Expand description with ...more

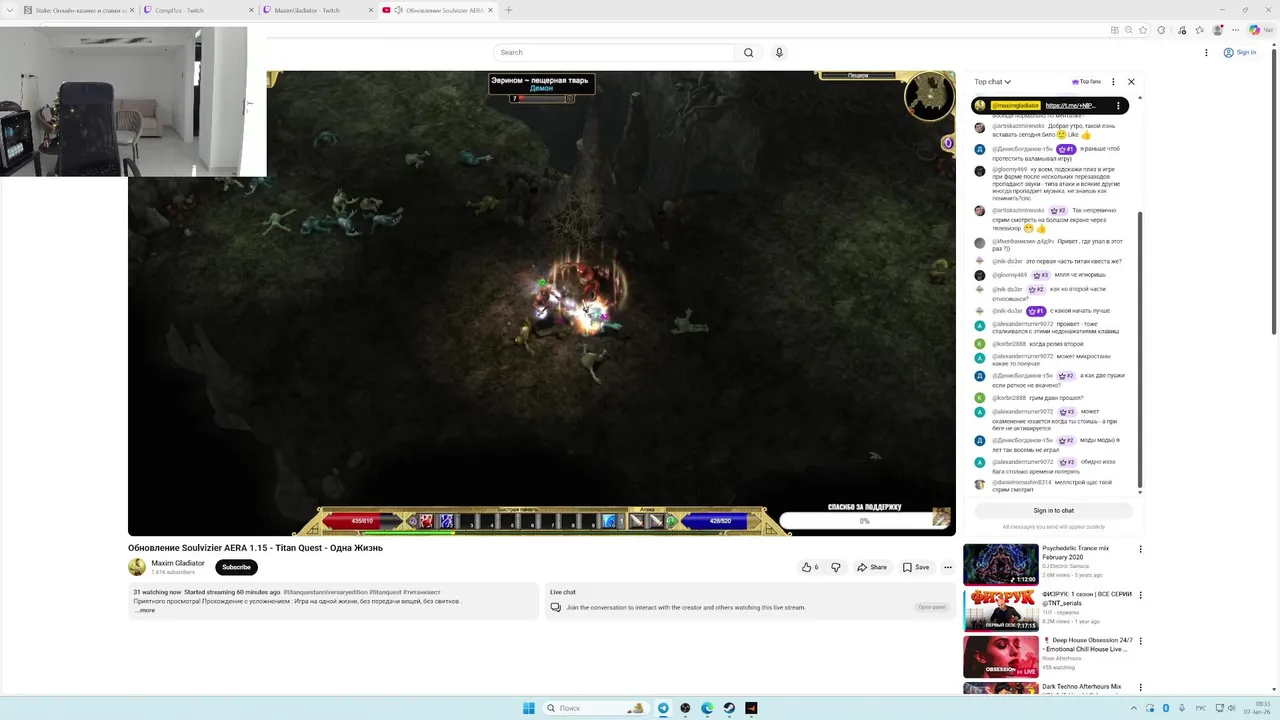[146, 610]
